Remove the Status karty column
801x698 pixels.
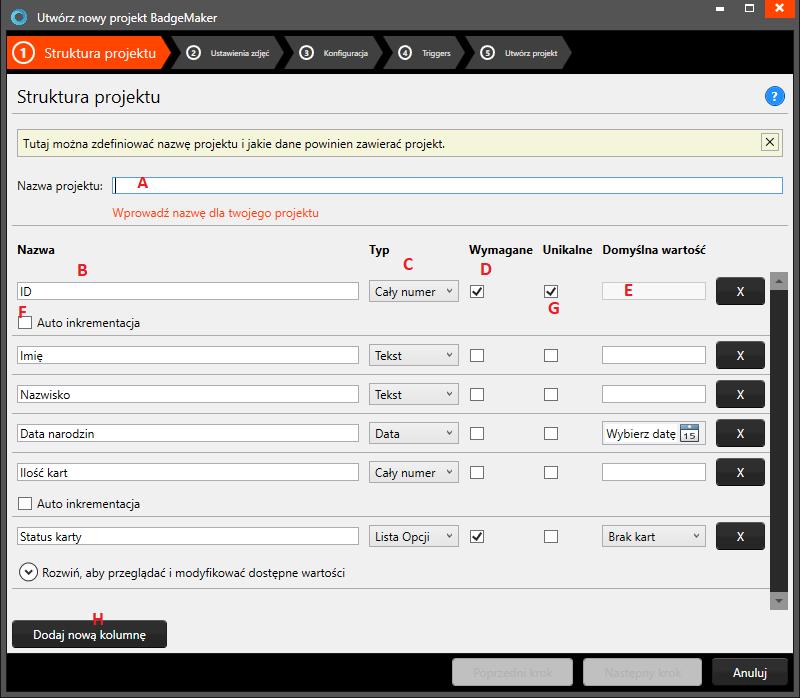[x=740, y=536]
